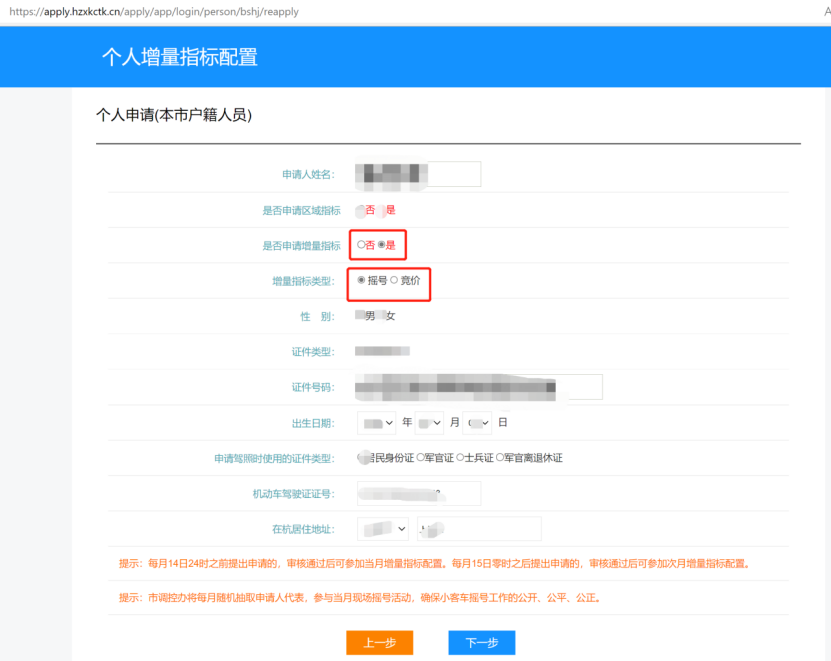Open the birth month dropdown
Image resolution: width=831 pixels, height=661 pixels.
pyautogui.click(x=429, y=423)
